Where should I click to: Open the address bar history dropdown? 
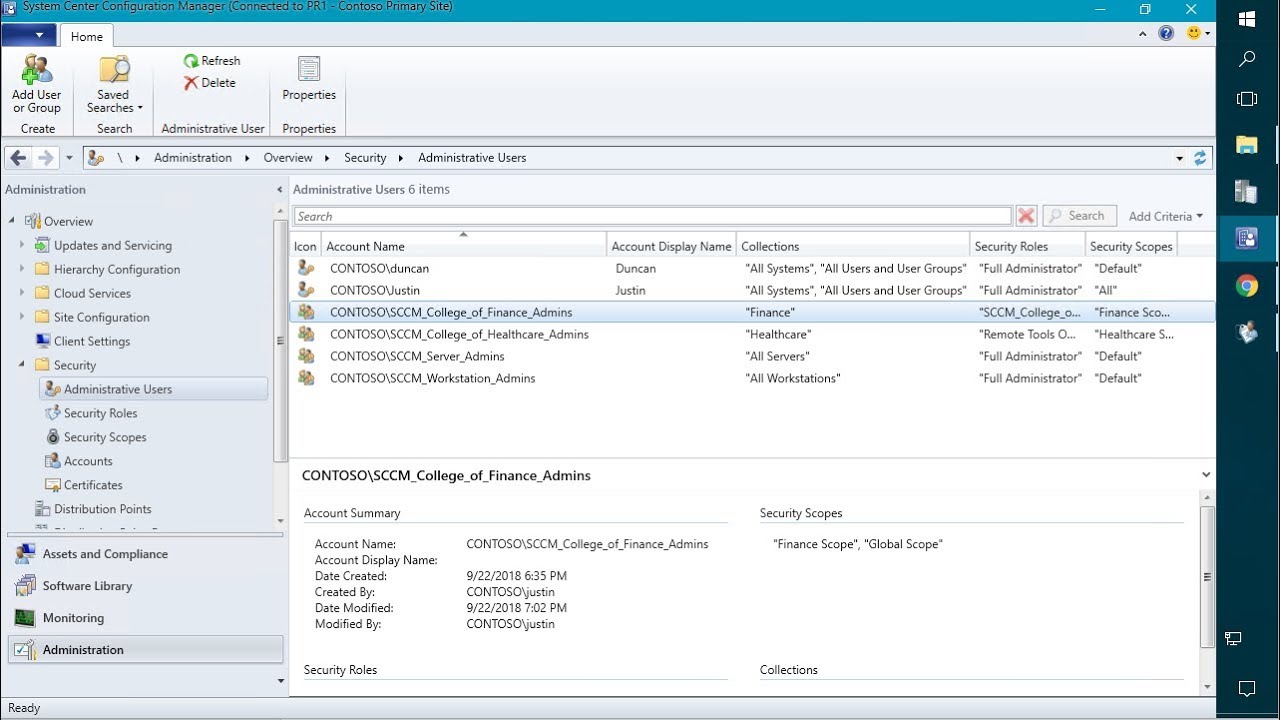pos(1180,158)
